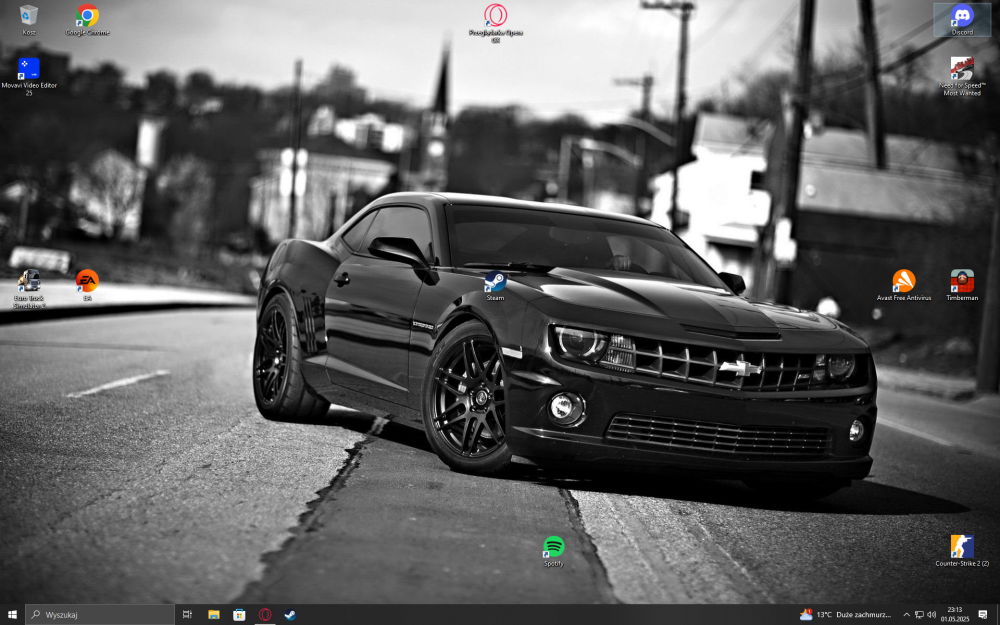Open the clock showing 23:13

[x=955, y=615]
